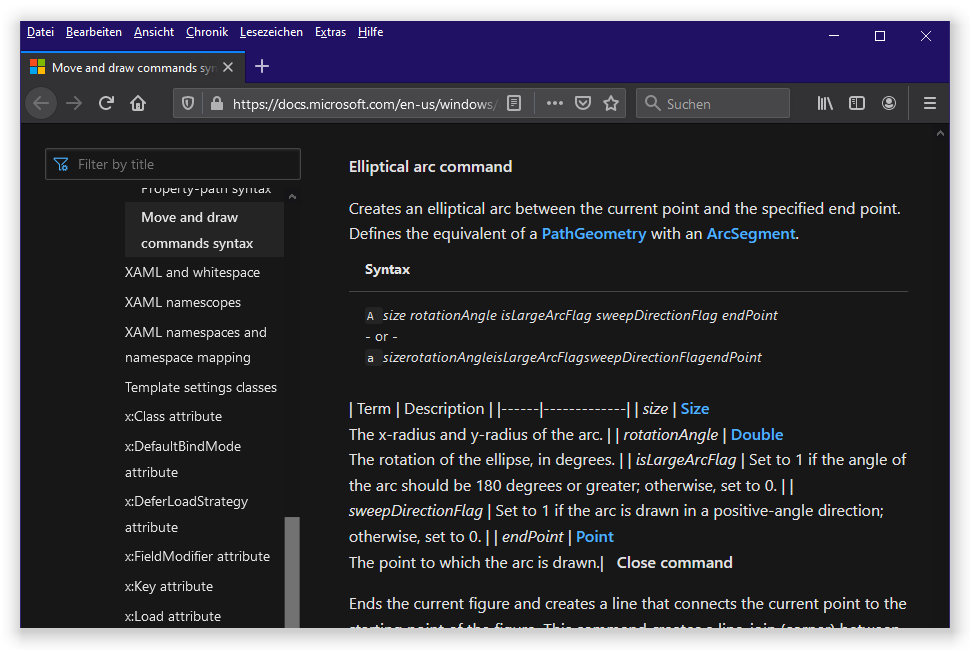Open the Chronik menu
This screenshot has width=970, height=650.
(x=206, y=32)
